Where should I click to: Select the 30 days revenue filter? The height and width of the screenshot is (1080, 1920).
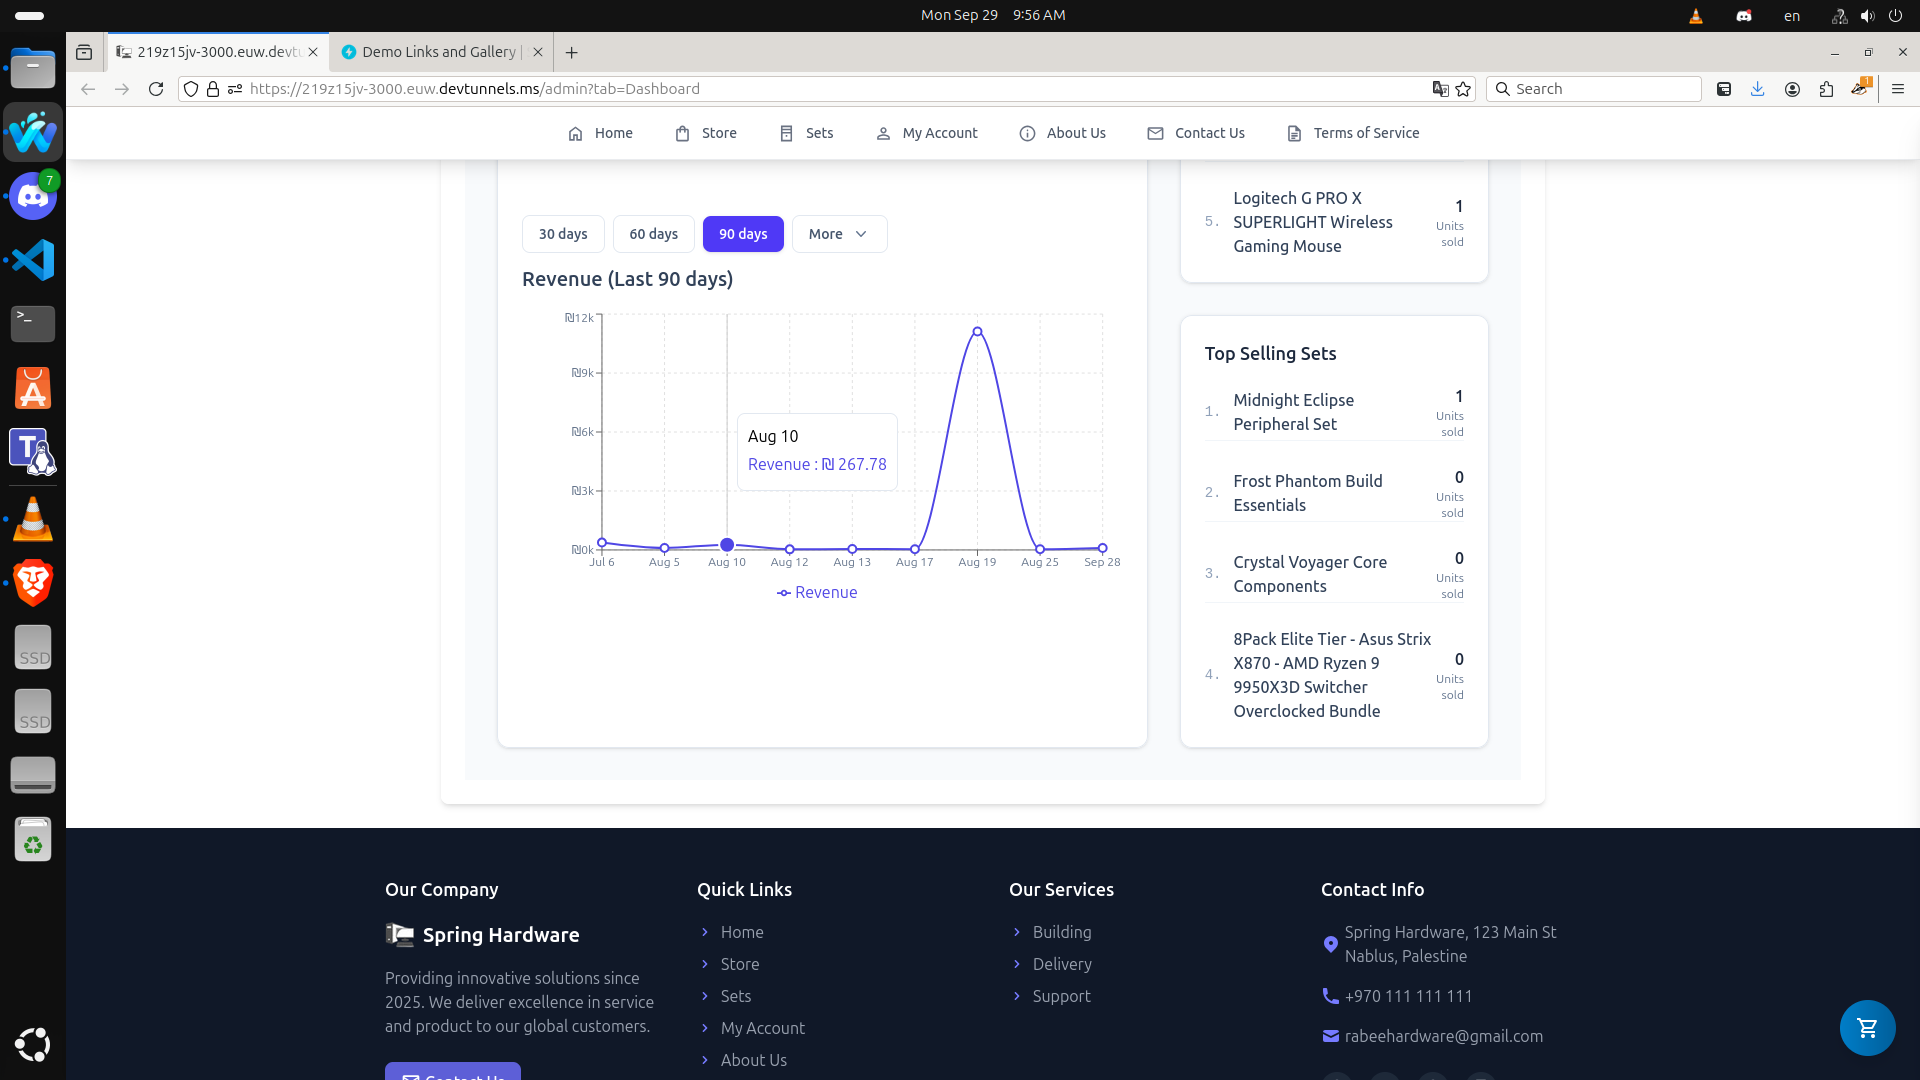(x=562, y=233)
